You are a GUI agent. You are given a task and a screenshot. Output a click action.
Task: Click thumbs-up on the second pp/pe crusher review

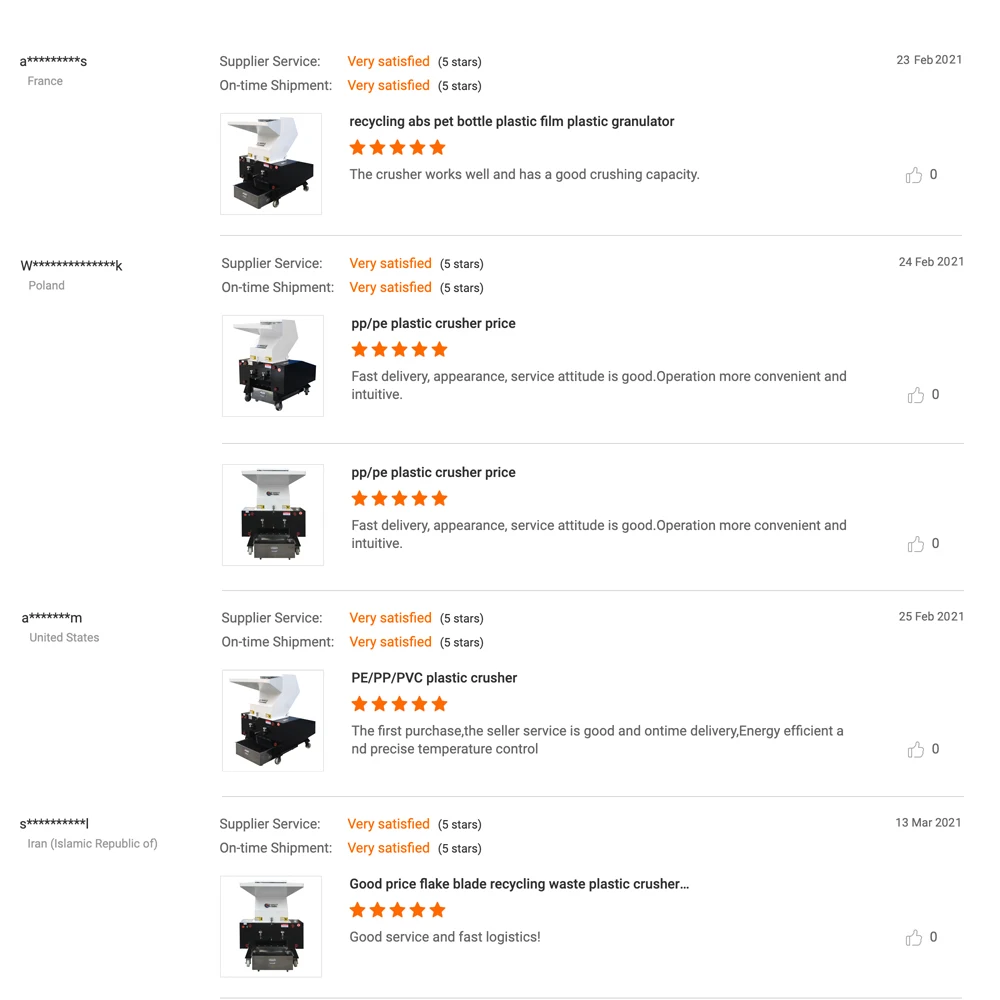coord(916,544)
